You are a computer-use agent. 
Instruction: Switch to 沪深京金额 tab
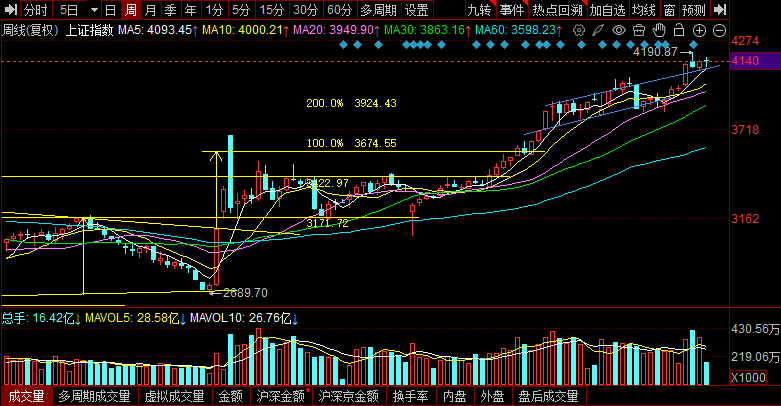pyautogui.click(x=349, y=397)
